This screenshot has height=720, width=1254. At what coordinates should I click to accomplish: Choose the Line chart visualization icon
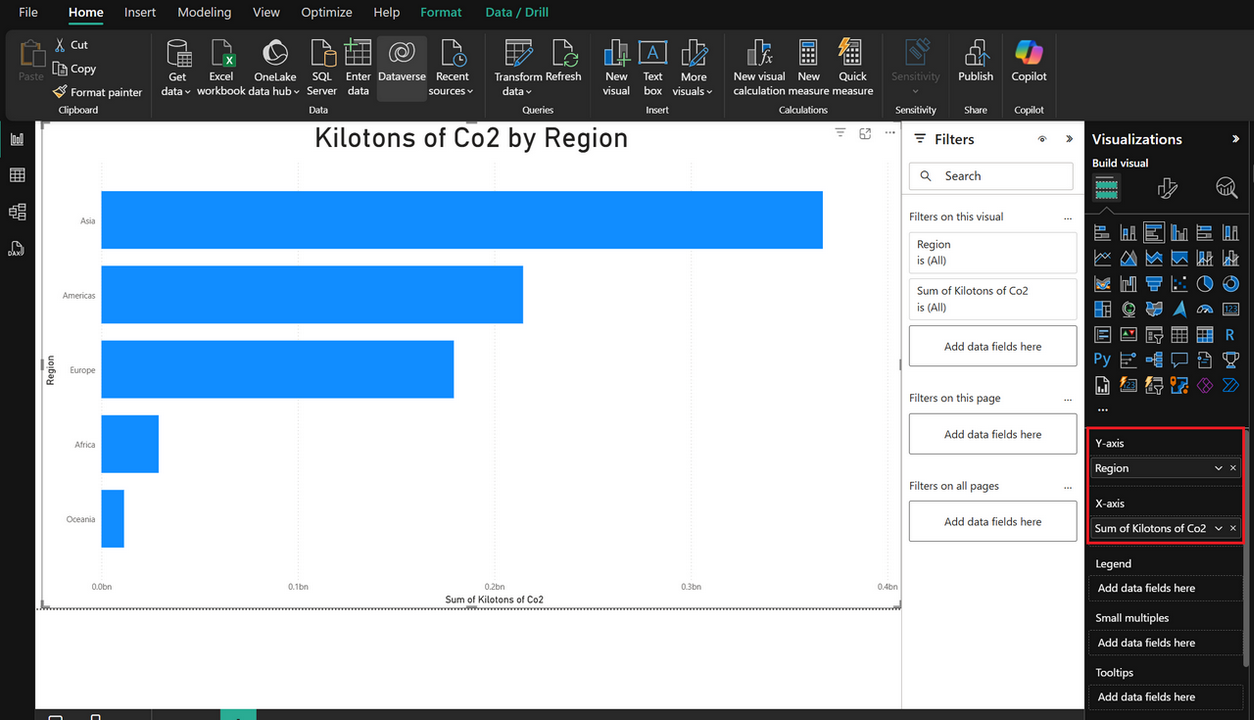coord(1102,258)
